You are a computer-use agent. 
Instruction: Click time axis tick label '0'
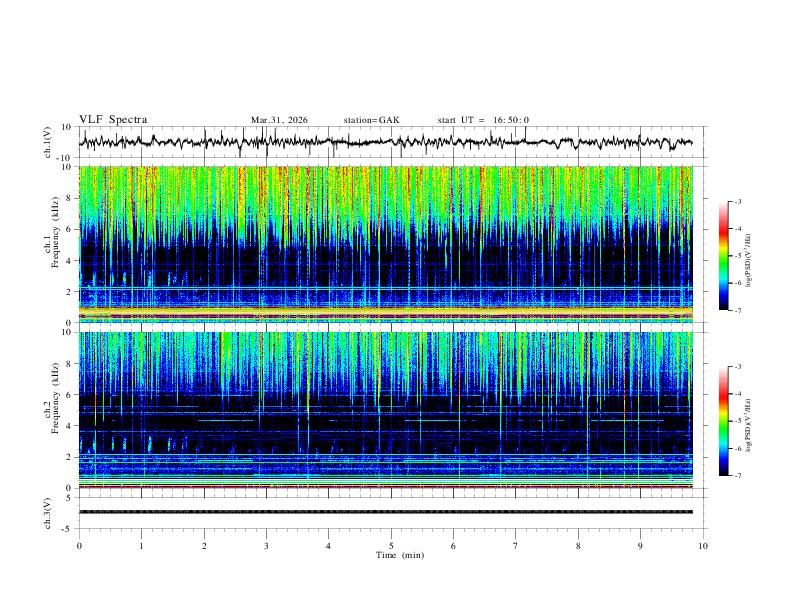click(79, 546)
